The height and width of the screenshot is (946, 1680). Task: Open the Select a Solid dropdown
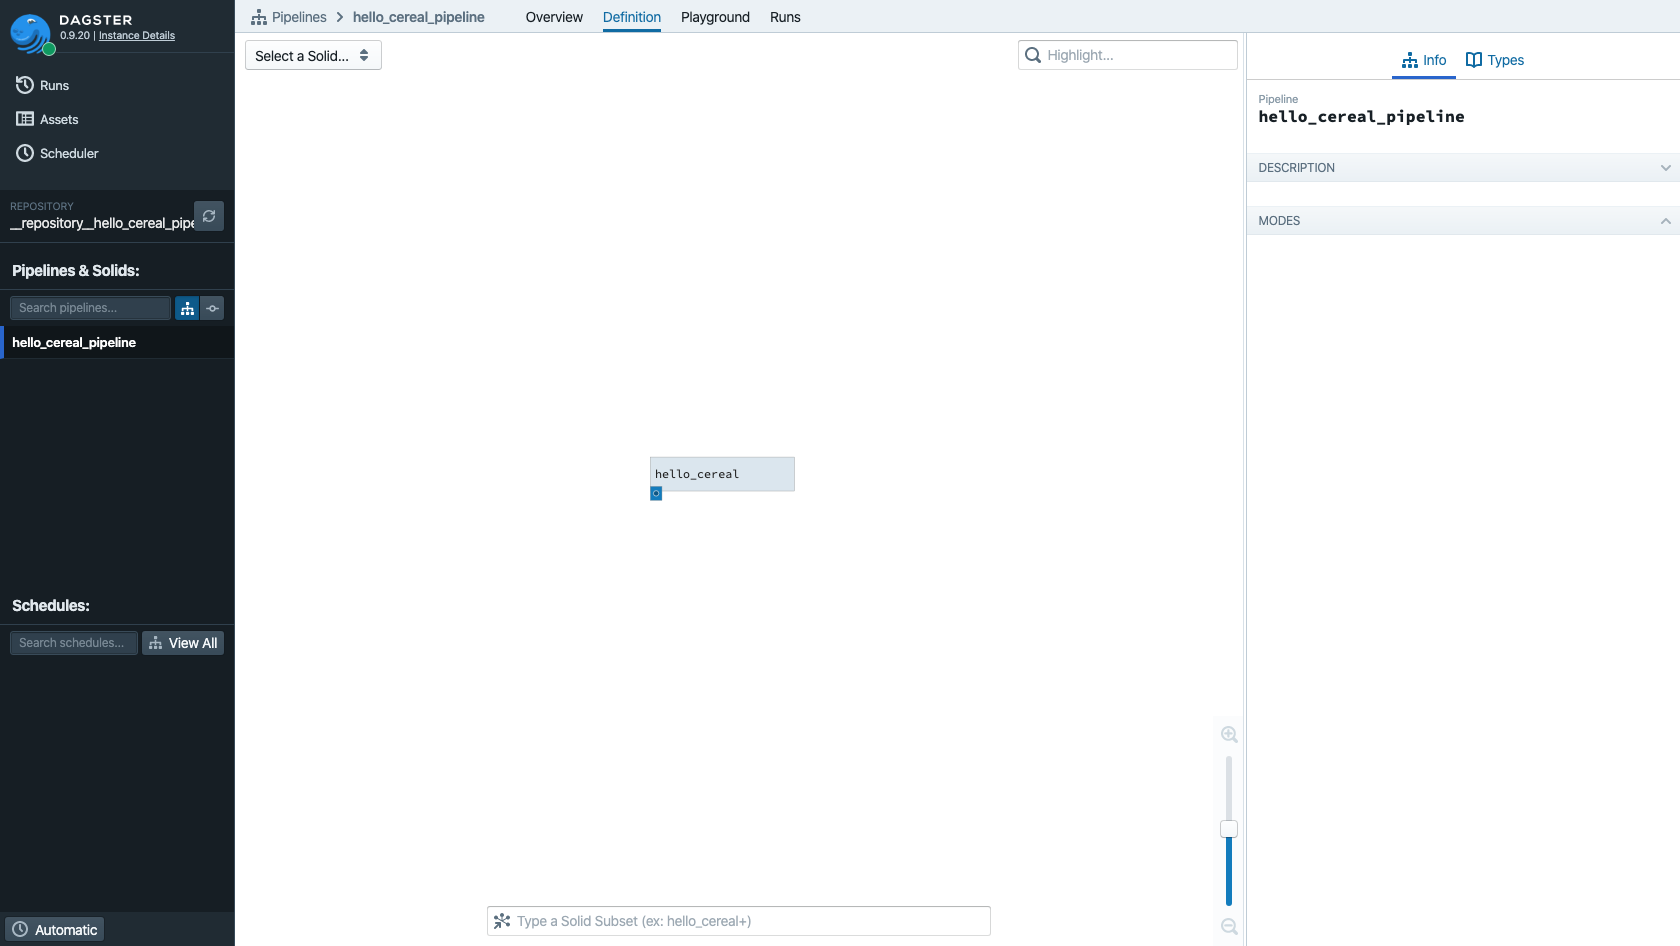point(313,55)
